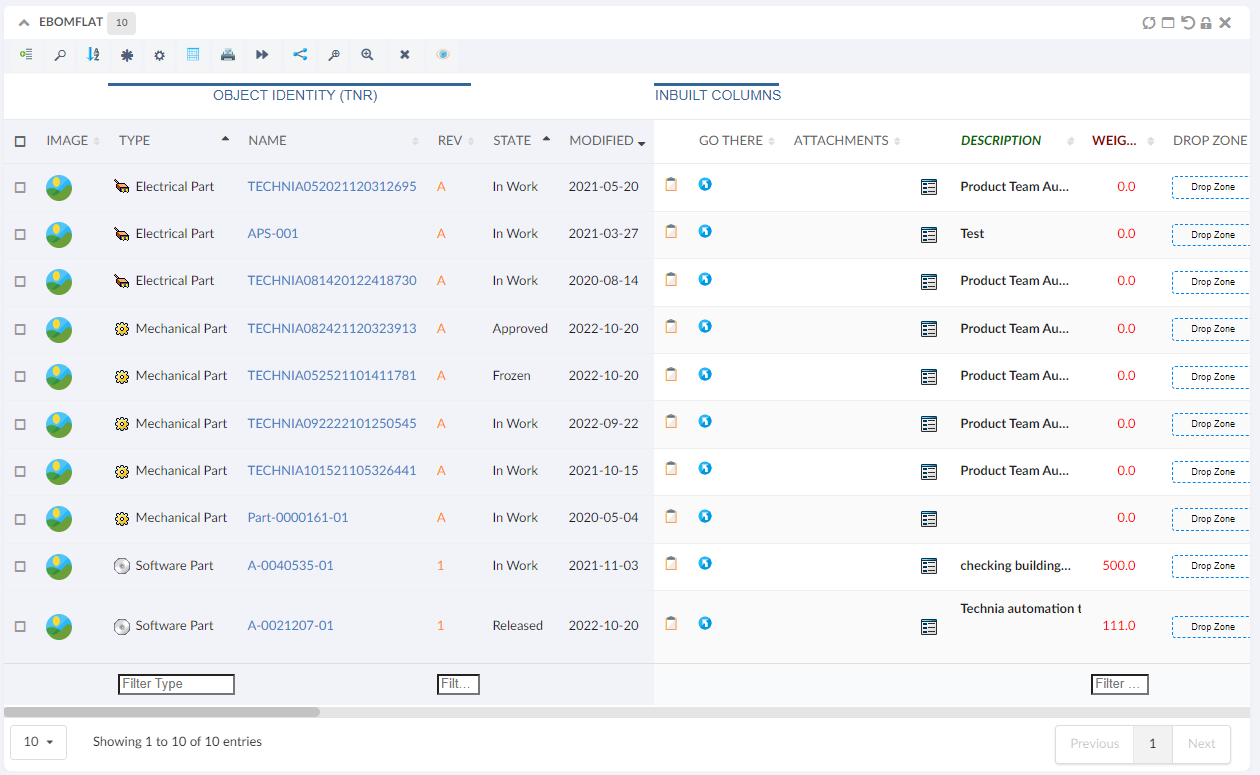The height and width of the screenshot is (775, 1260).
Task: Click the fast-forward double arrow toolbar icon
Action: [x=262, y=55]
